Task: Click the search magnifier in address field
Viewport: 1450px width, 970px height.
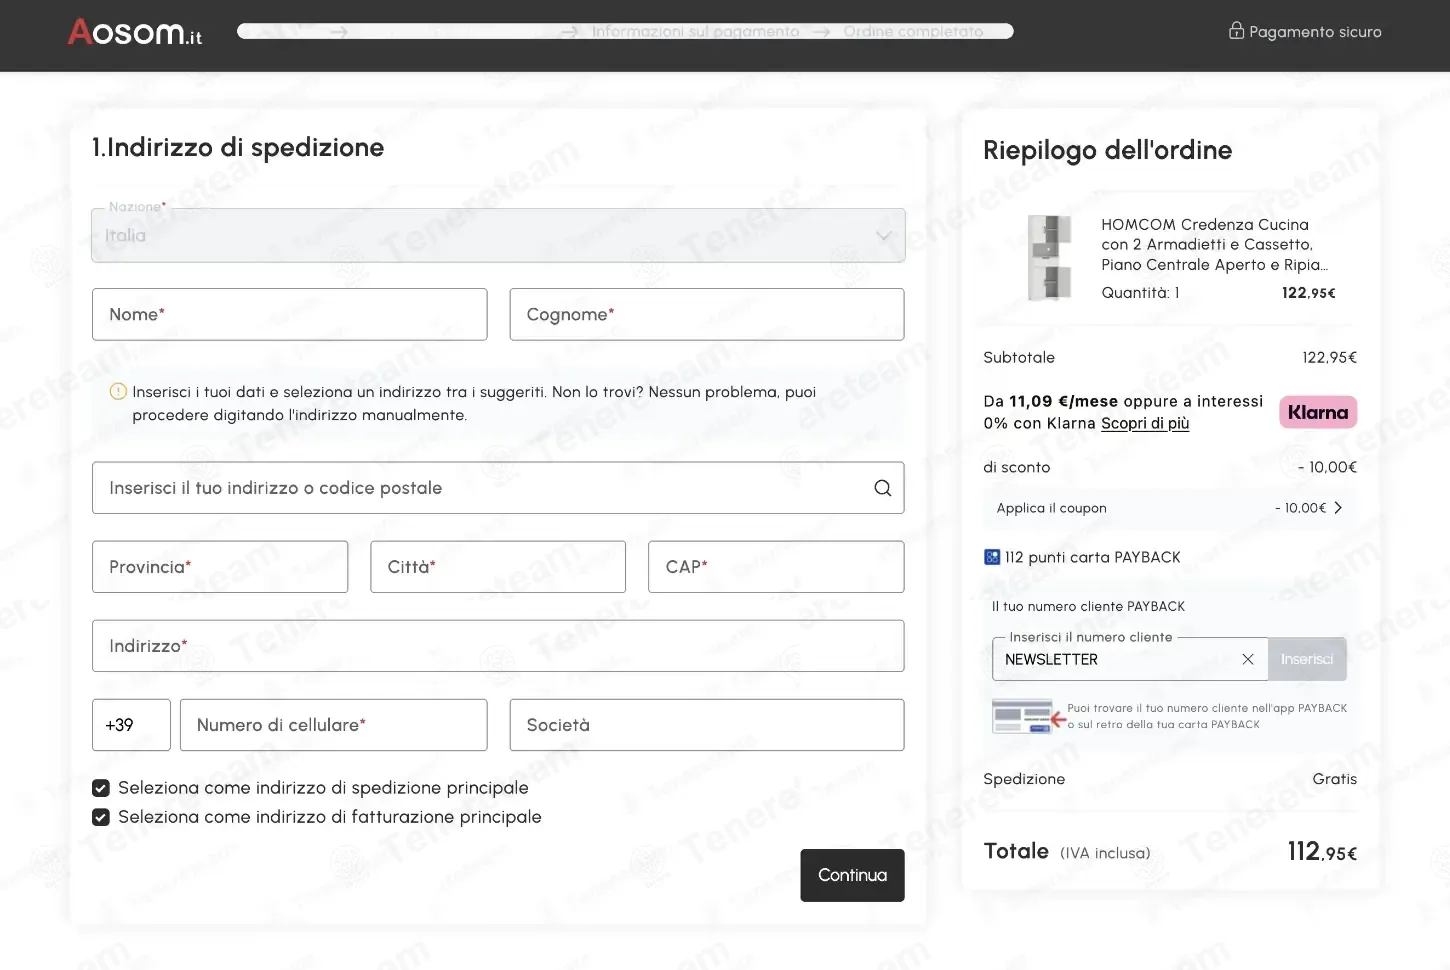Action: (882, 488)
